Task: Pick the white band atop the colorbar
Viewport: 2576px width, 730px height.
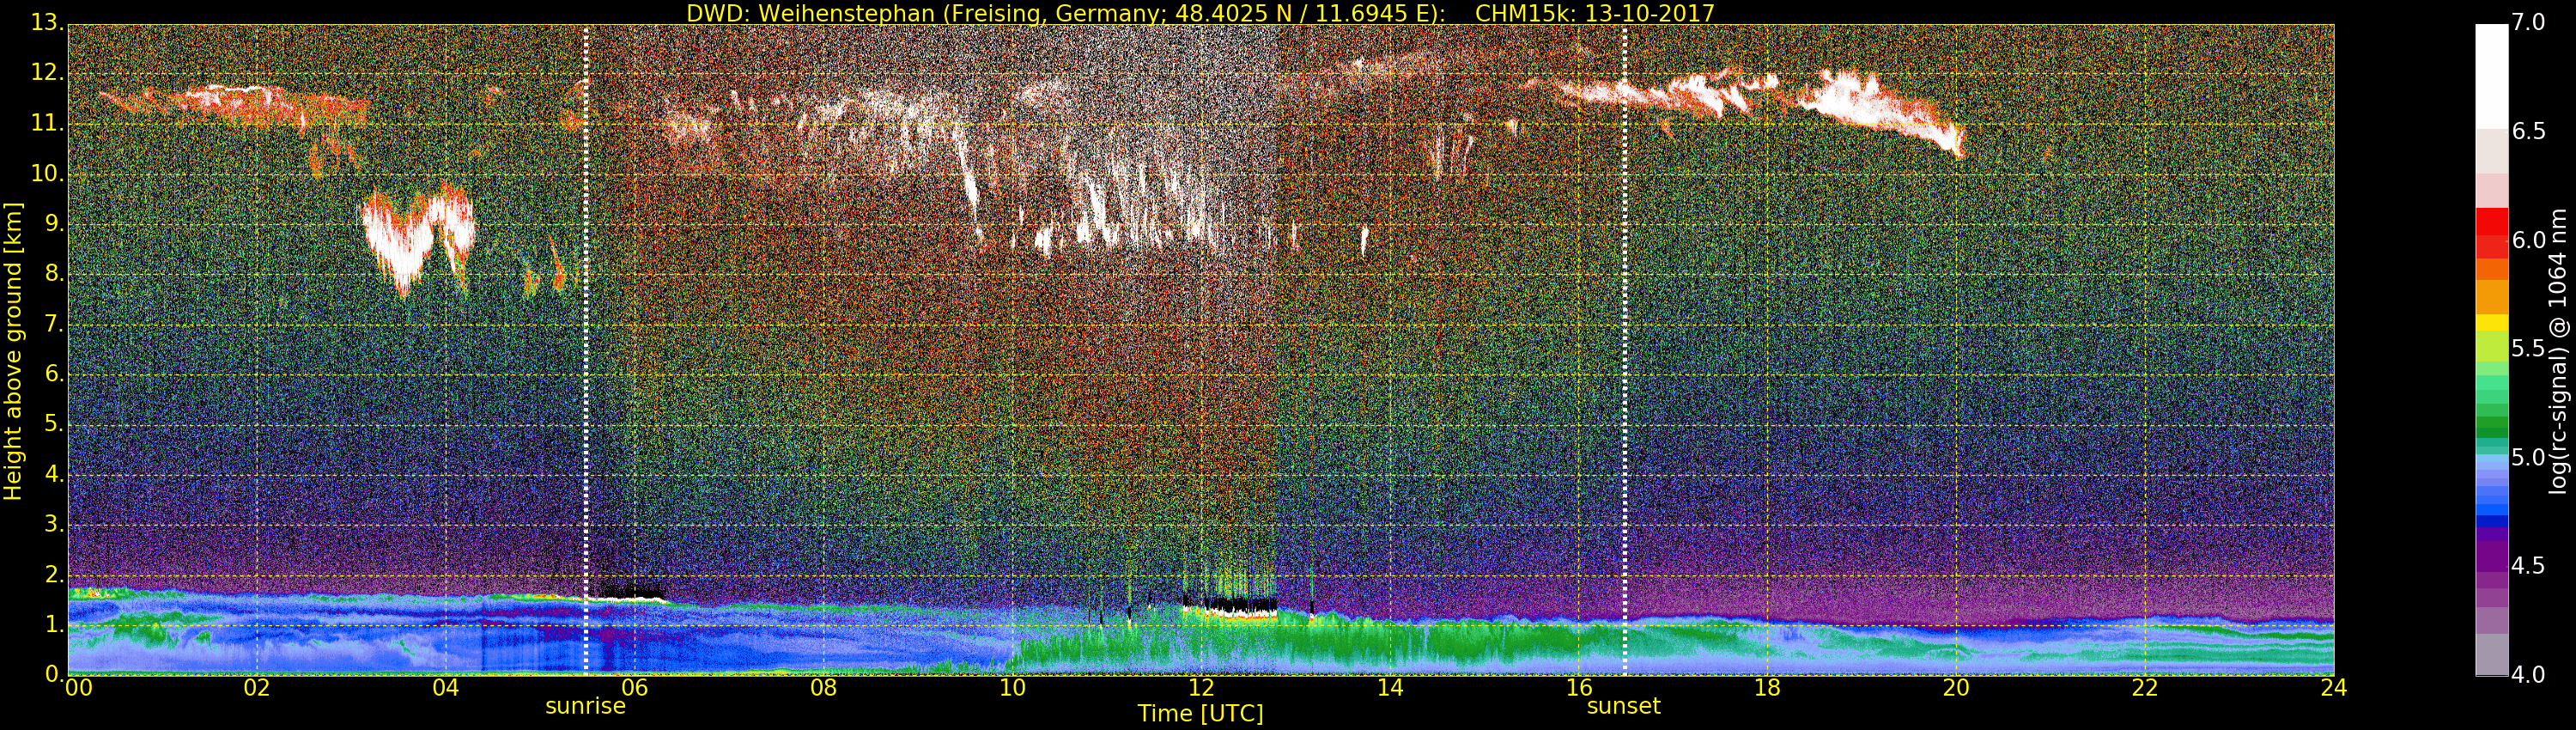Action: point(2491,75)
